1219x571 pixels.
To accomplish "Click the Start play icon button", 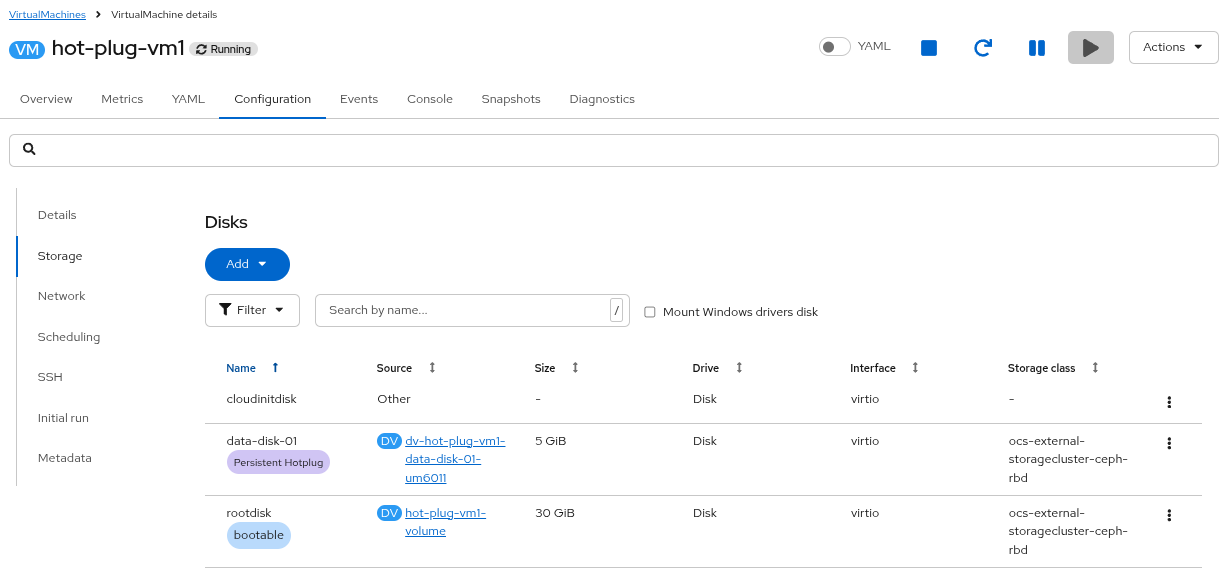I will (x=1090, y=48).
